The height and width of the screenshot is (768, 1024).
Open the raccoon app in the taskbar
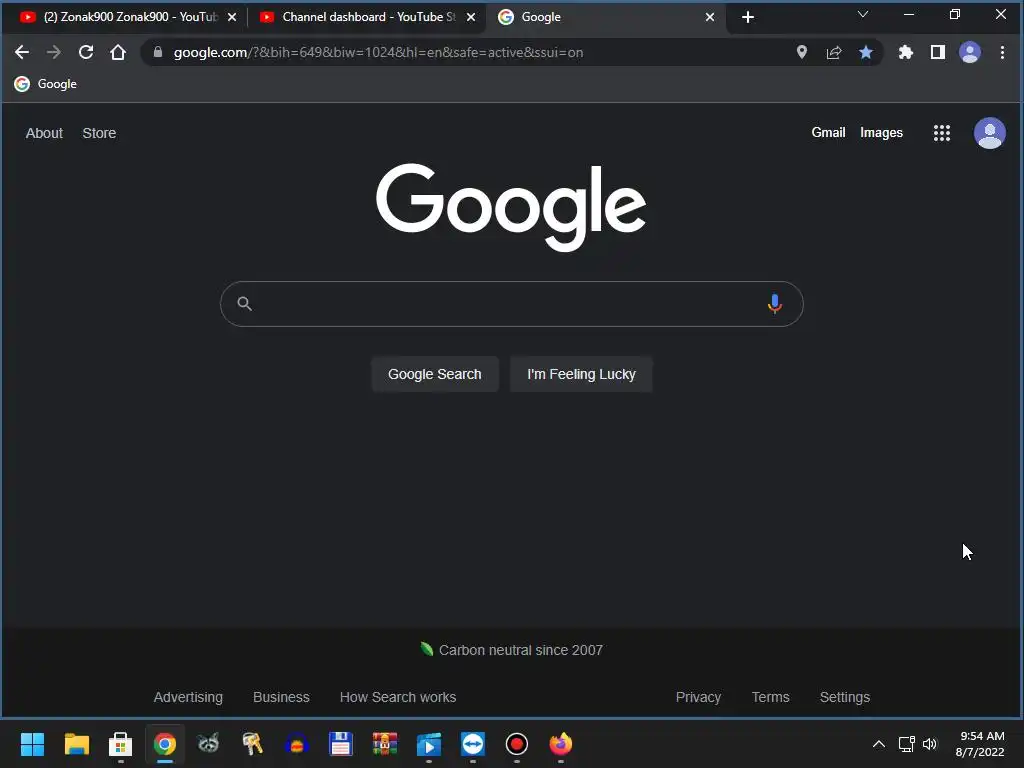tap(208, 744)
